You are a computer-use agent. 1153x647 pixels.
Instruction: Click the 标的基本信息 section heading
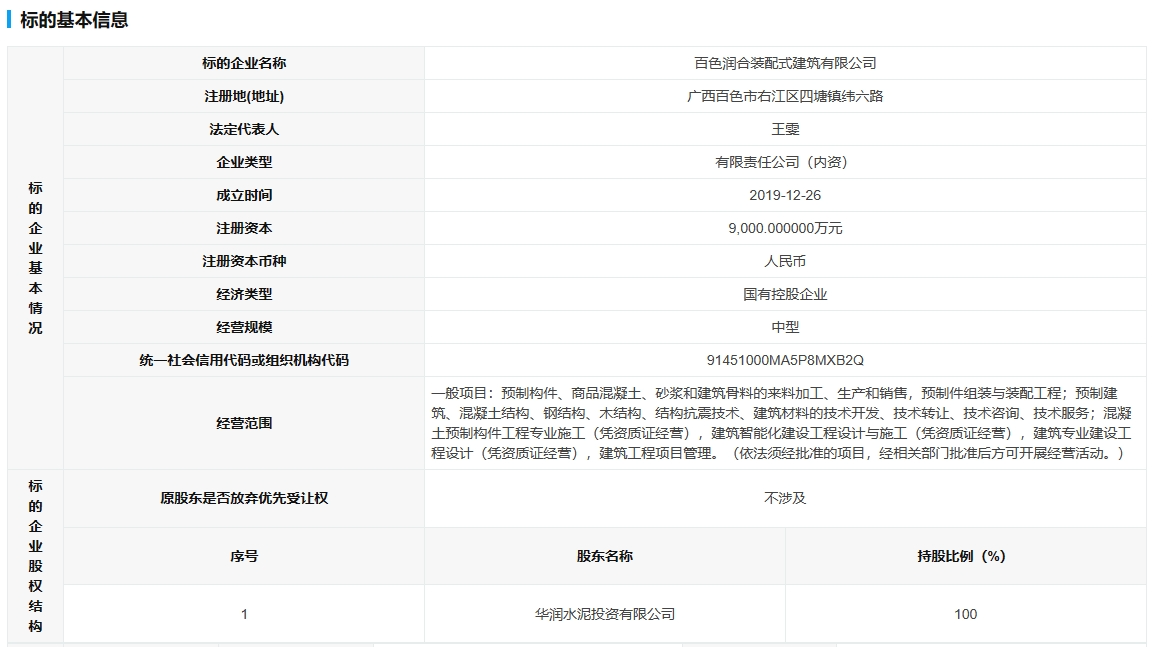click(x=74, y=20)
